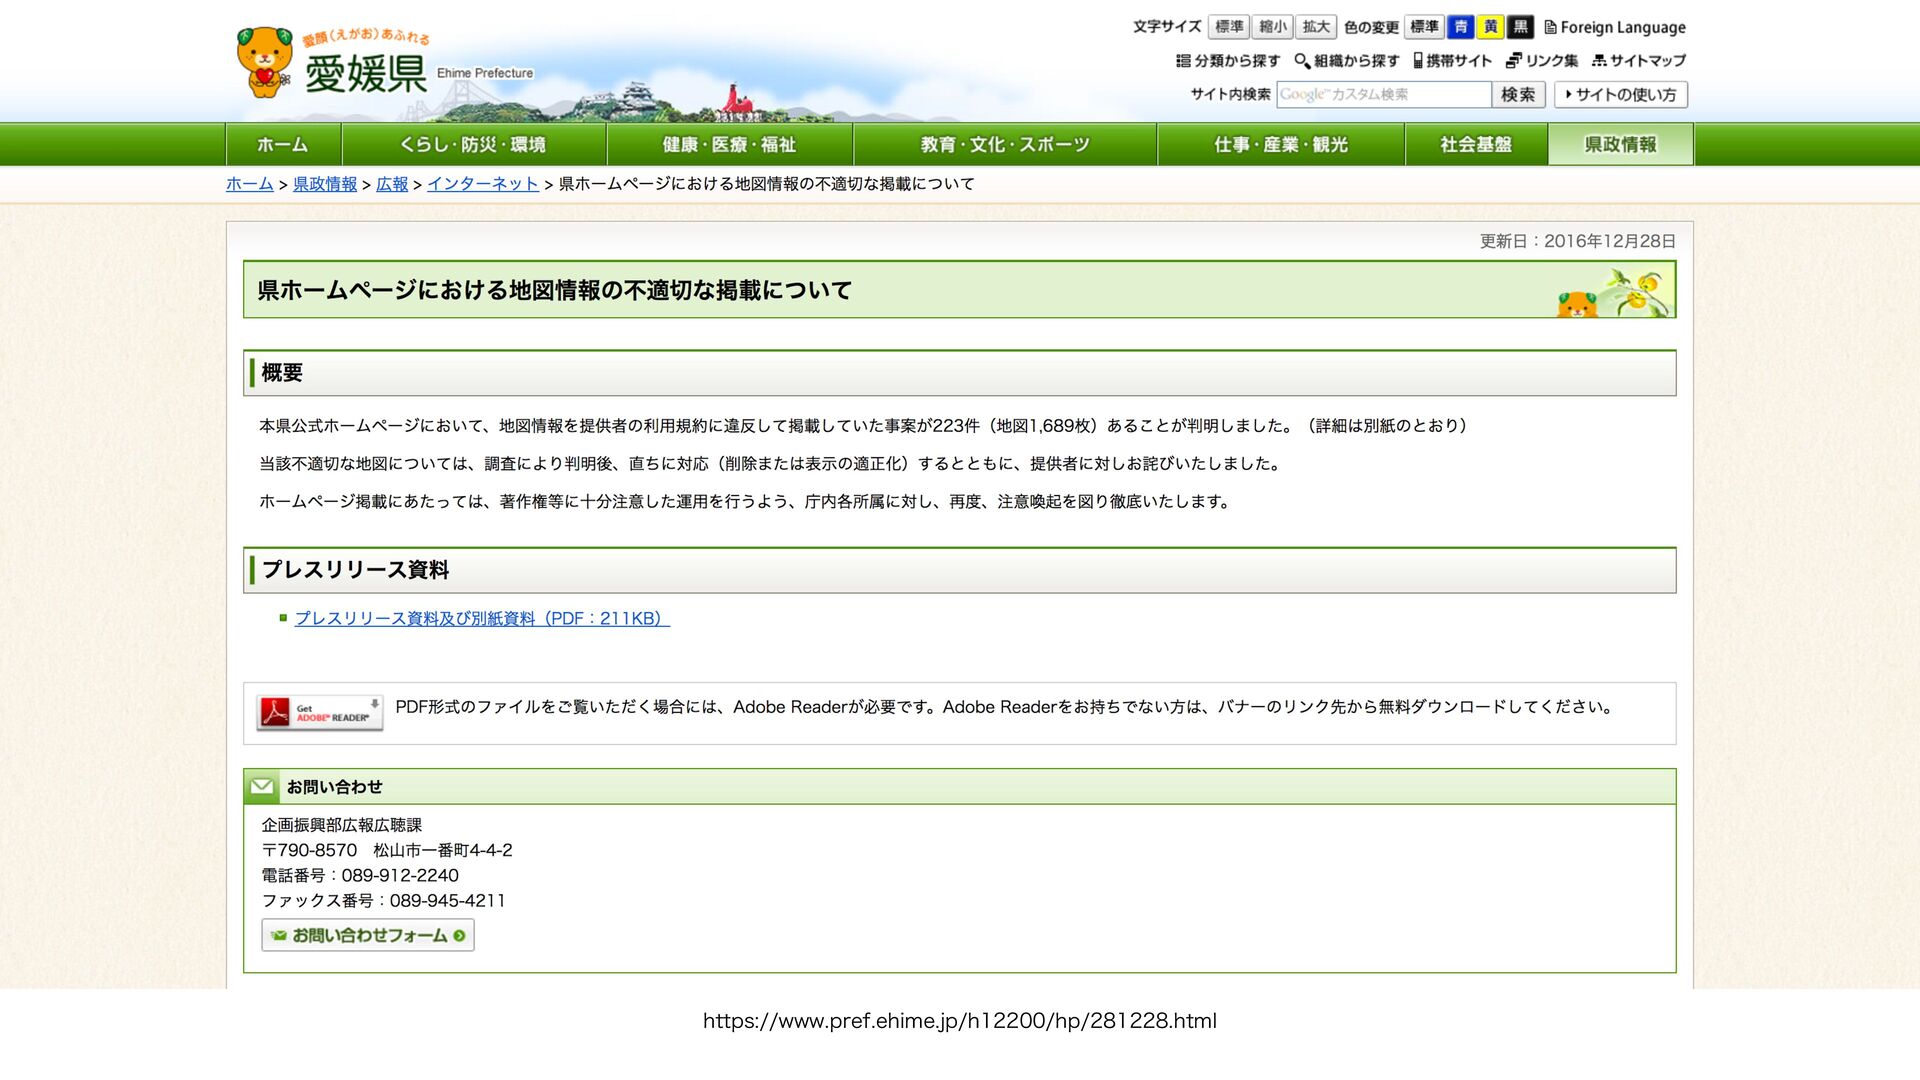The height and width of the screenshot is (1080, 1920).
Task: Open the press release PDF link
Action: tap(481, 618)
